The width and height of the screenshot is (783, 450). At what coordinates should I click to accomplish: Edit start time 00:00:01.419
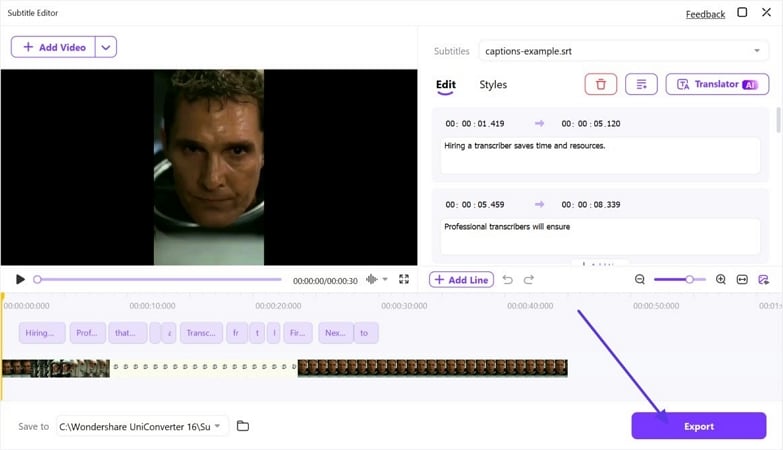click(x=475, y=123)
